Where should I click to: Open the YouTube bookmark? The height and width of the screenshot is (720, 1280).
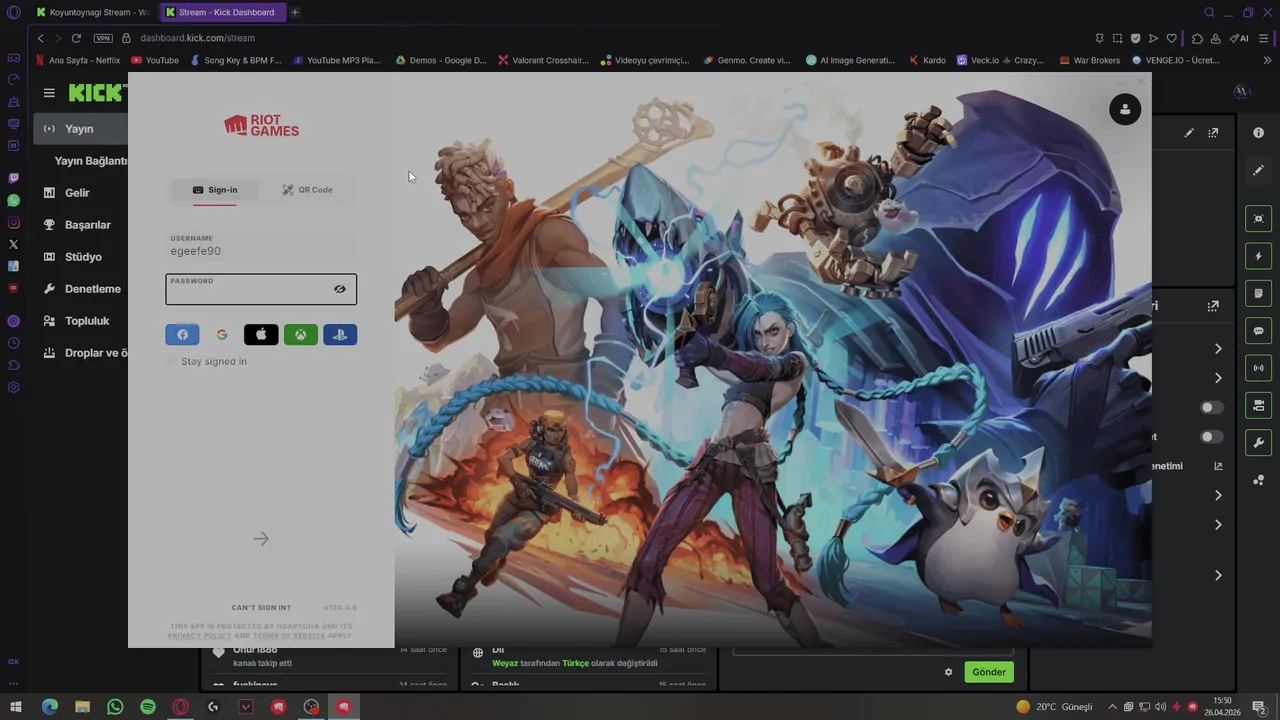point(155,60)
